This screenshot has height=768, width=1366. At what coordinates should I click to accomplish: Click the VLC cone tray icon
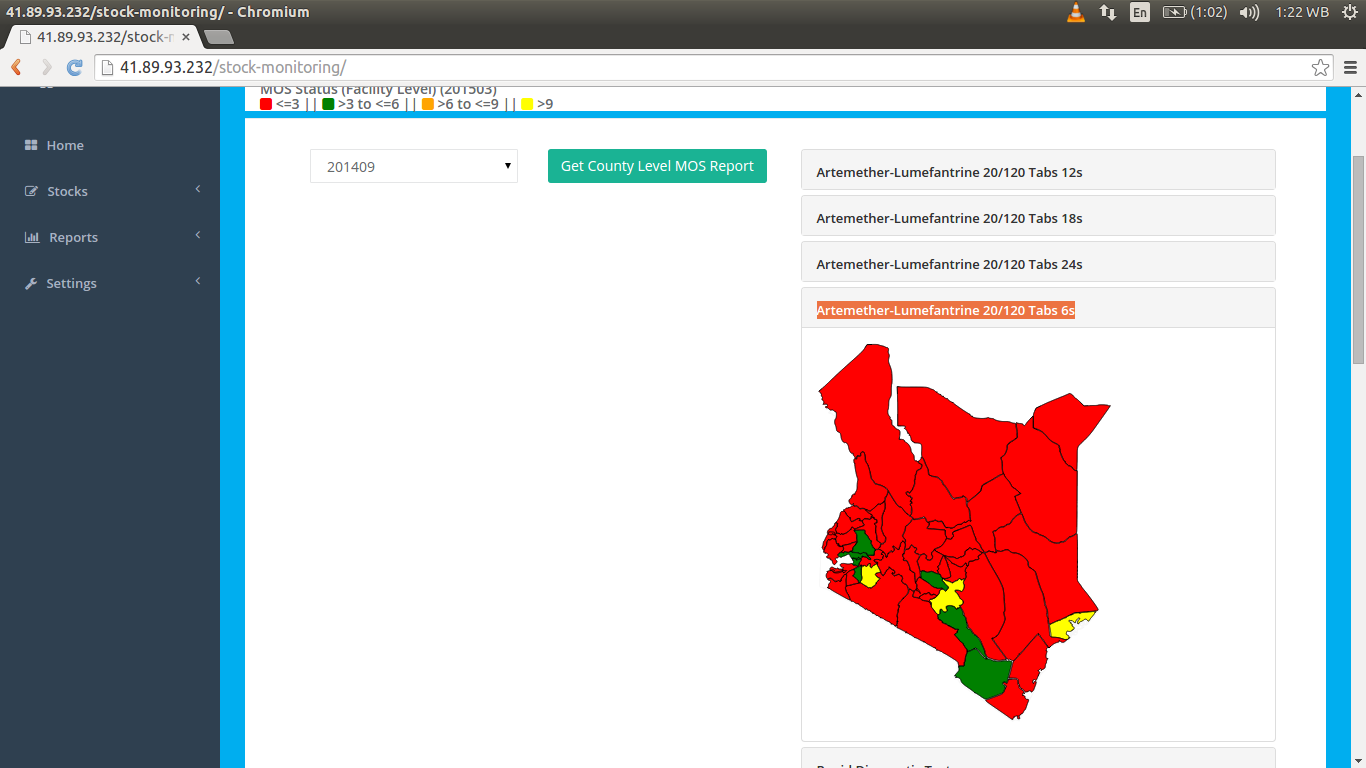1076,12
